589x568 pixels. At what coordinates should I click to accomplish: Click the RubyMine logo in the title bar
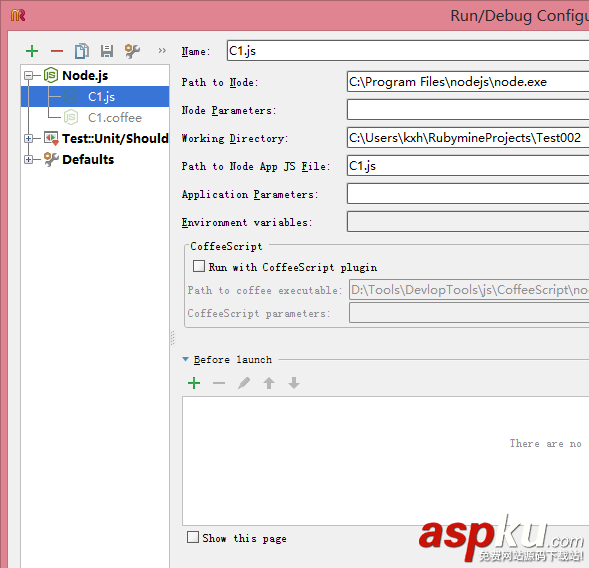(x=18, y=15)
